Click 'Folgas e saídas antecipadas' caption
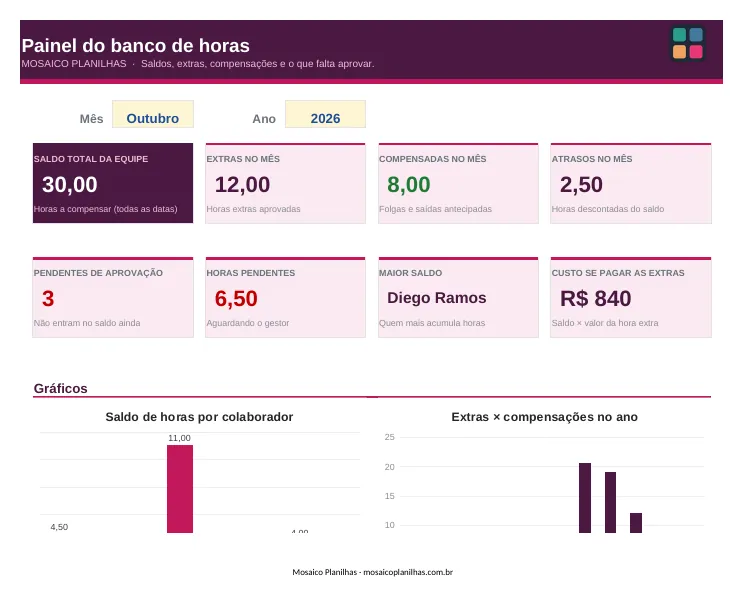Screen dimensions: 743x597 pyautogui.click(x=435, y=209)
